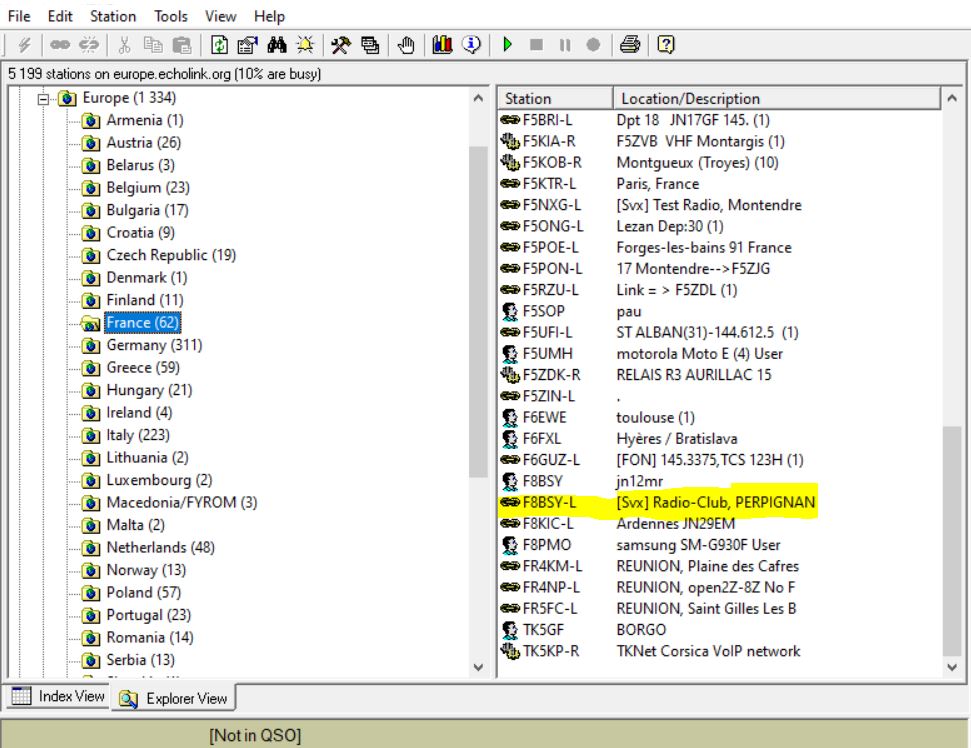Click the Station Info speech bubble icon

(471, 45)
